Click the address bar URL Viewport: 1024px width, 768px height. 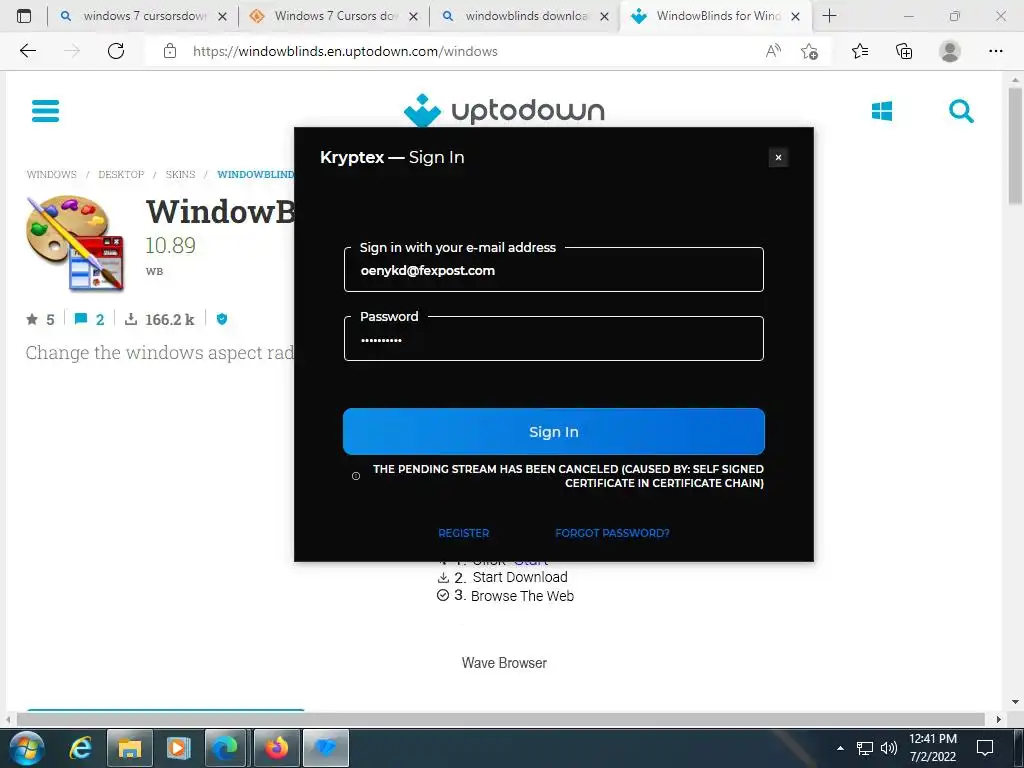pyautogui.click(x=345, y=51)
